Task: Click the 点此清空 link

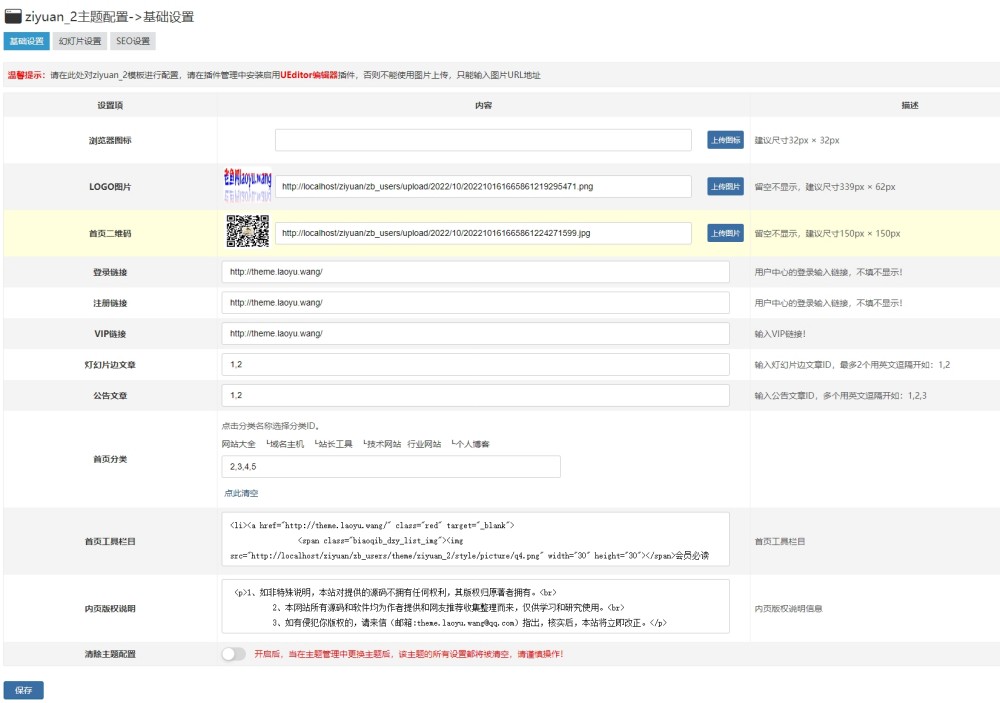Action: [241, 493]
